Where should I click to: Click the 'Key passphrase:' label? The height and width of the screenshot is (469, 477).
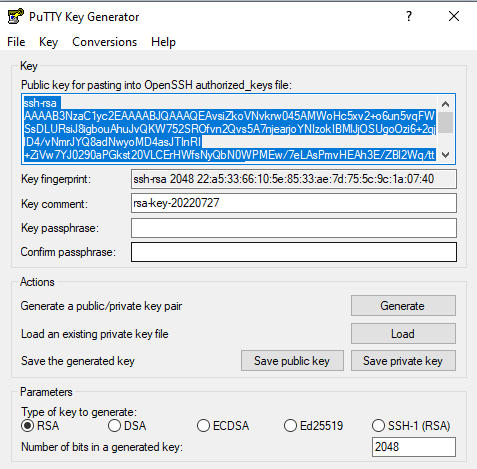60,228
